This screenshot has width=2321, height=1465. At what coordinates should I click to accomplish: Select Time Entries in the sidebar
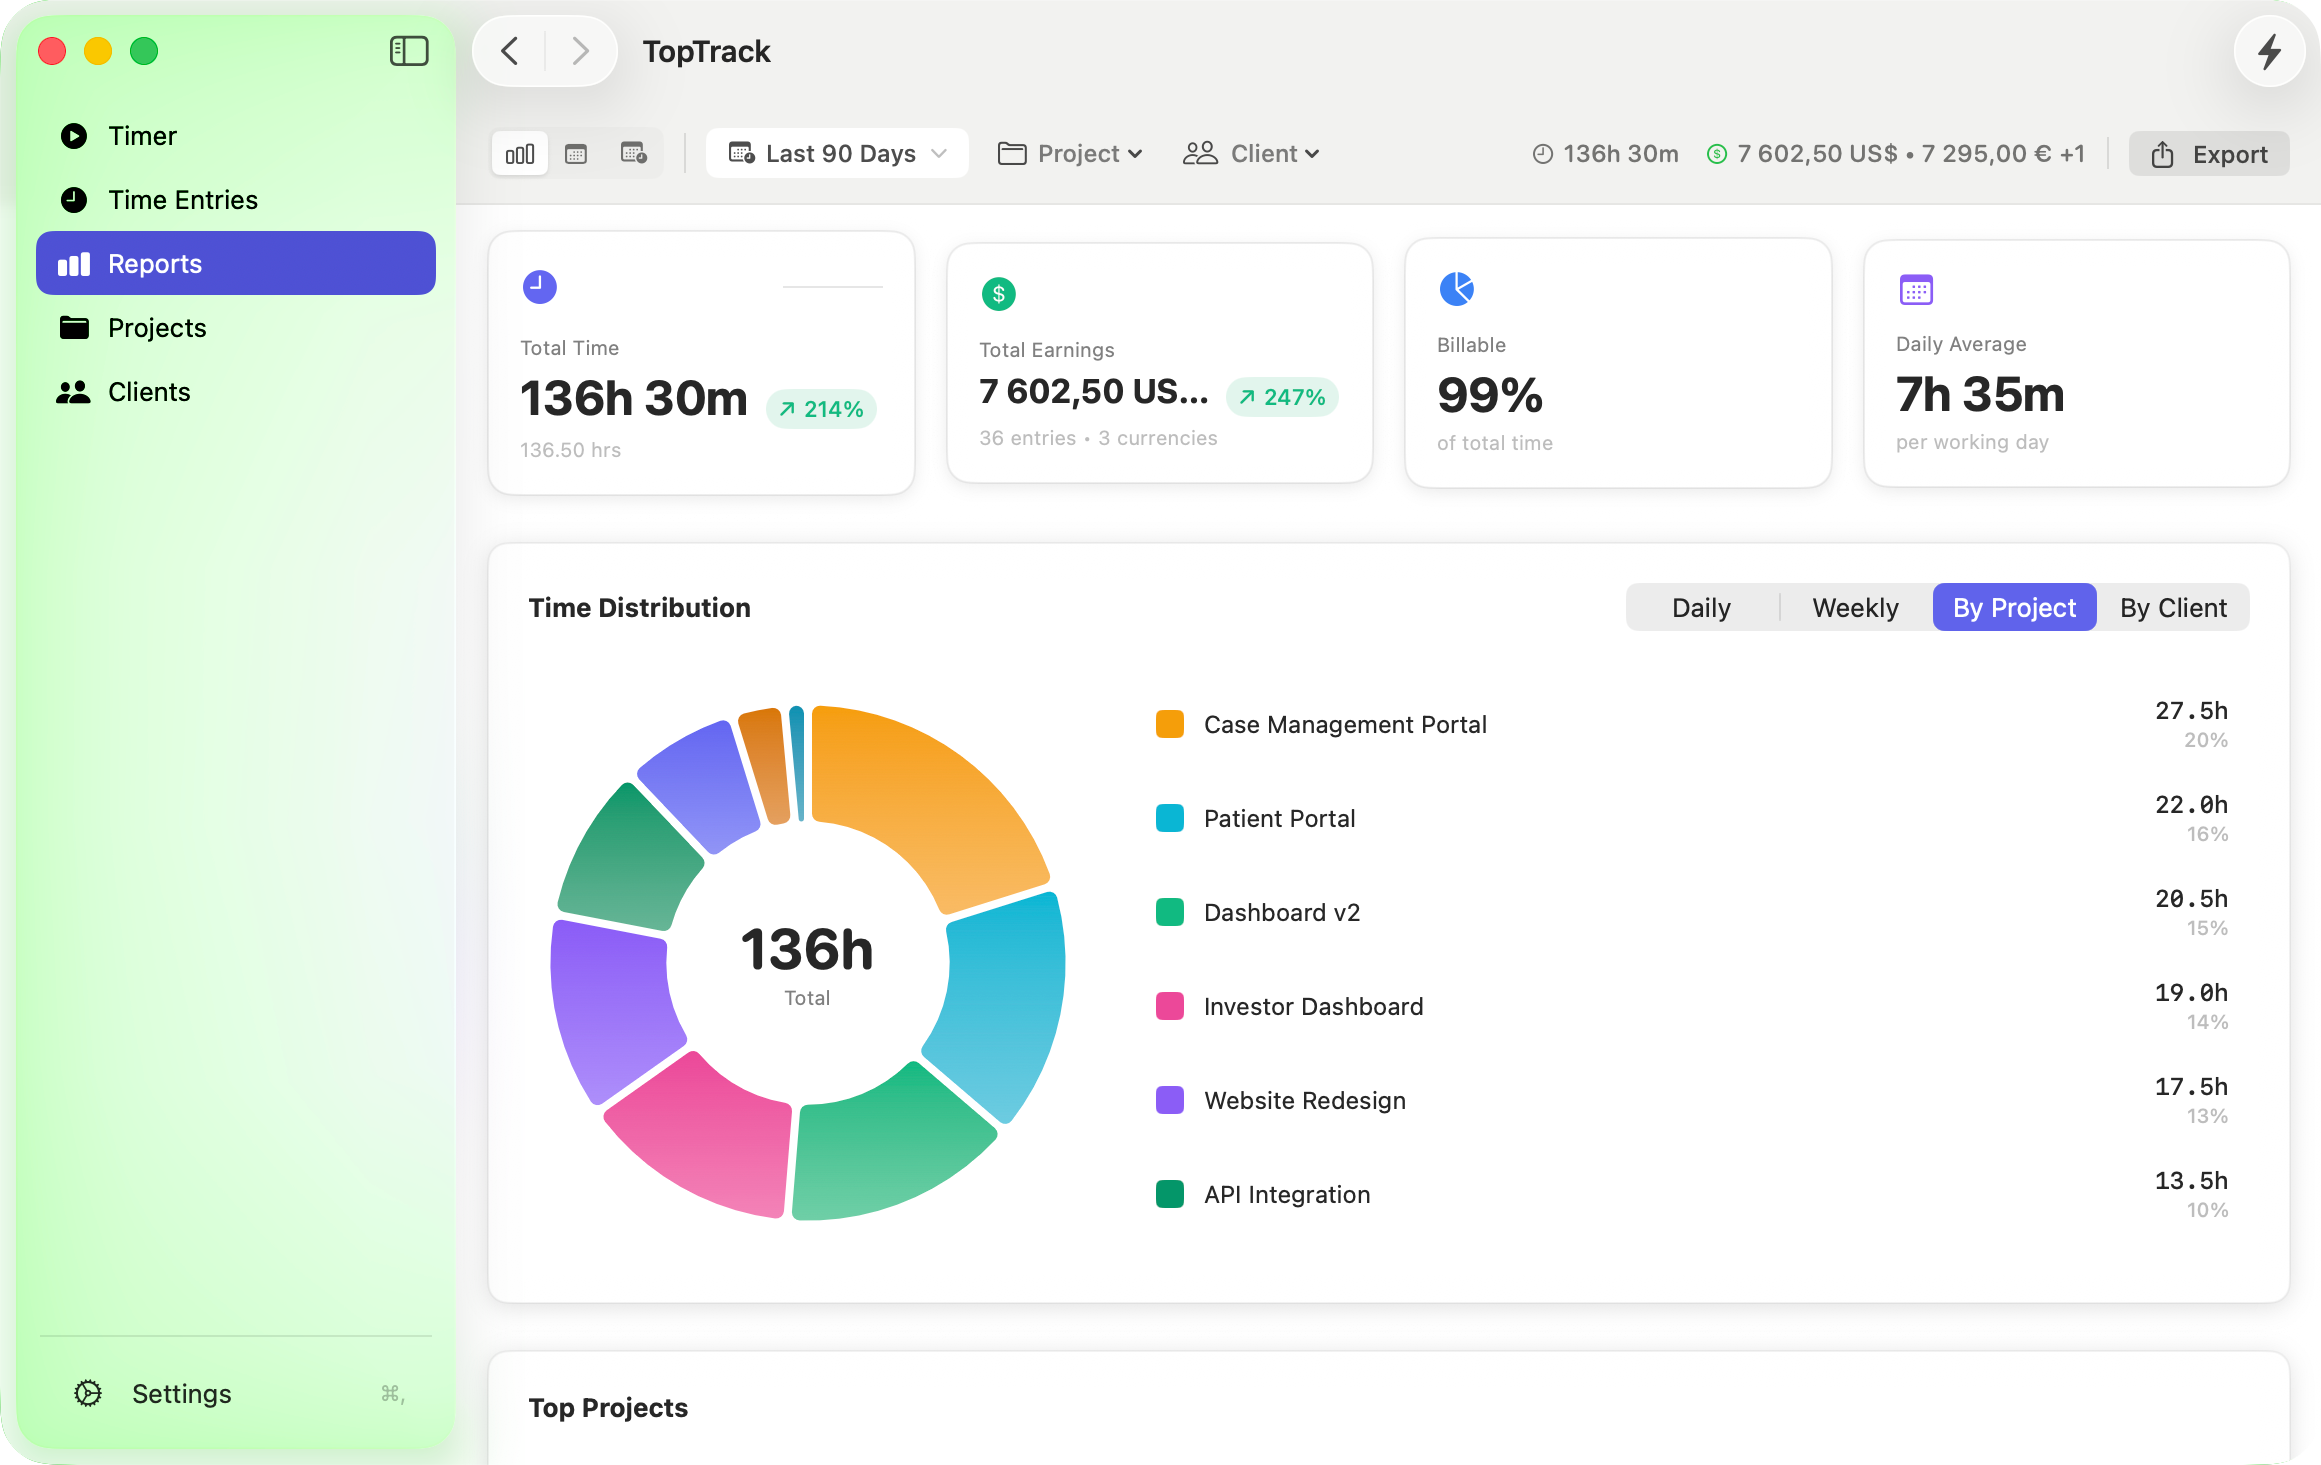[183, 199]
